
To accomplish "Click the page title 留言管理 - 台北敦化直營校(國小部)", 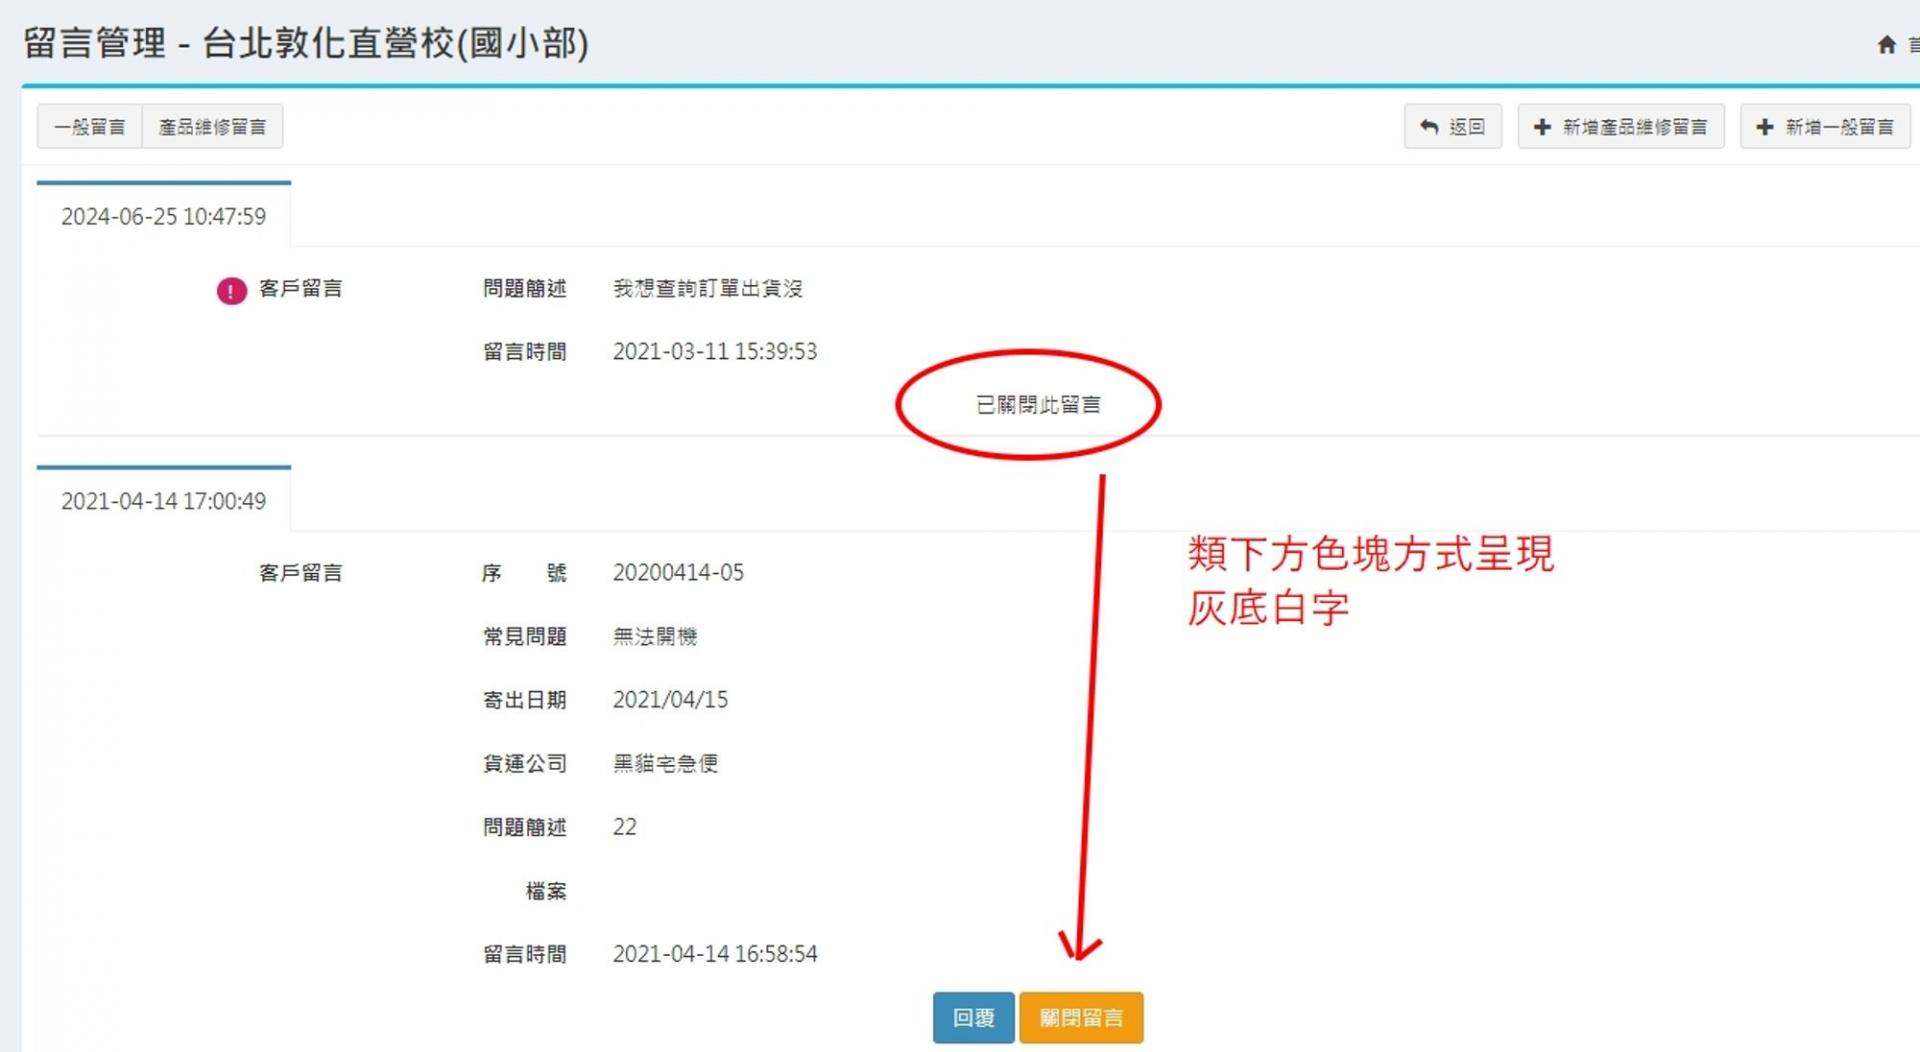I will pyautogui.click(x=306, y=43).
